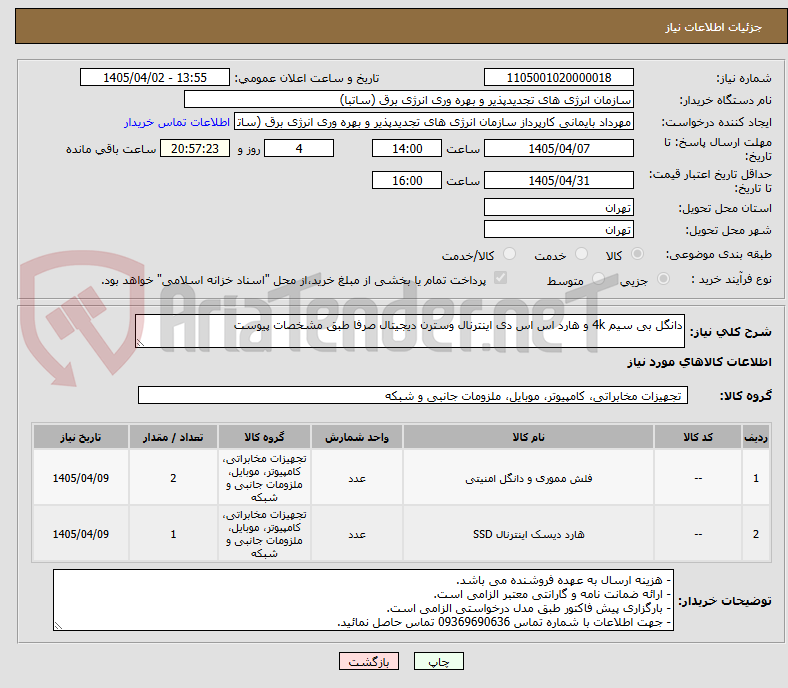Image resolution: width=788 pixels, height=688 pixels.
Task: Click the announcement date field 1405/04/02 - 13:55
Action: pyautogui.click(x=155, y=77)
